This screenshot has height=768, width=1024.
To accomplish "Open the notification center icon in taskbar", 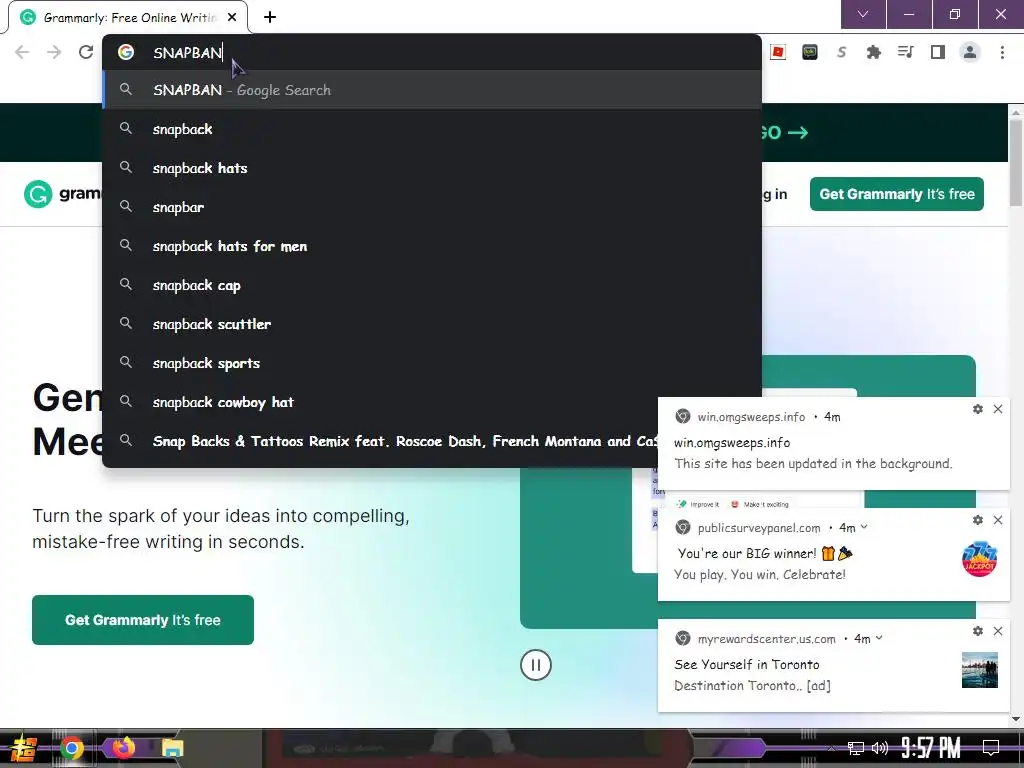I will click(x=991, y=748).
